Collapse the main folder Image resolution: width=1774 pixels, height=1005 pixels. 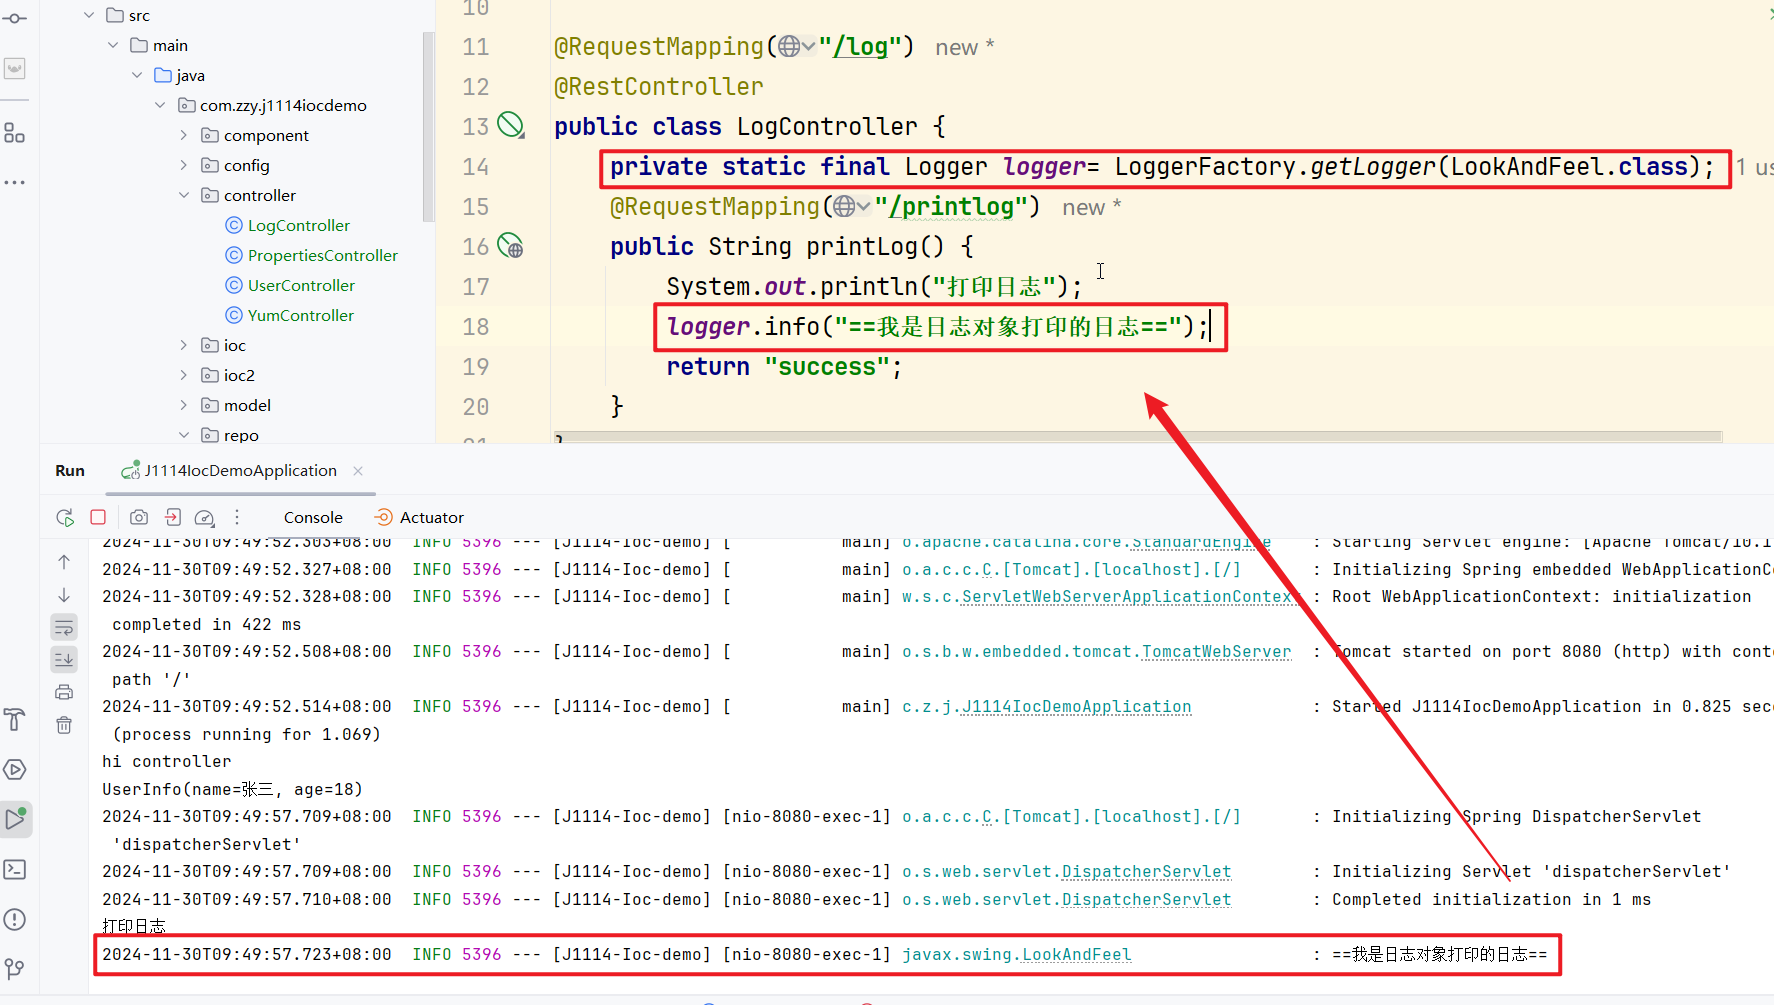(113, 45)
